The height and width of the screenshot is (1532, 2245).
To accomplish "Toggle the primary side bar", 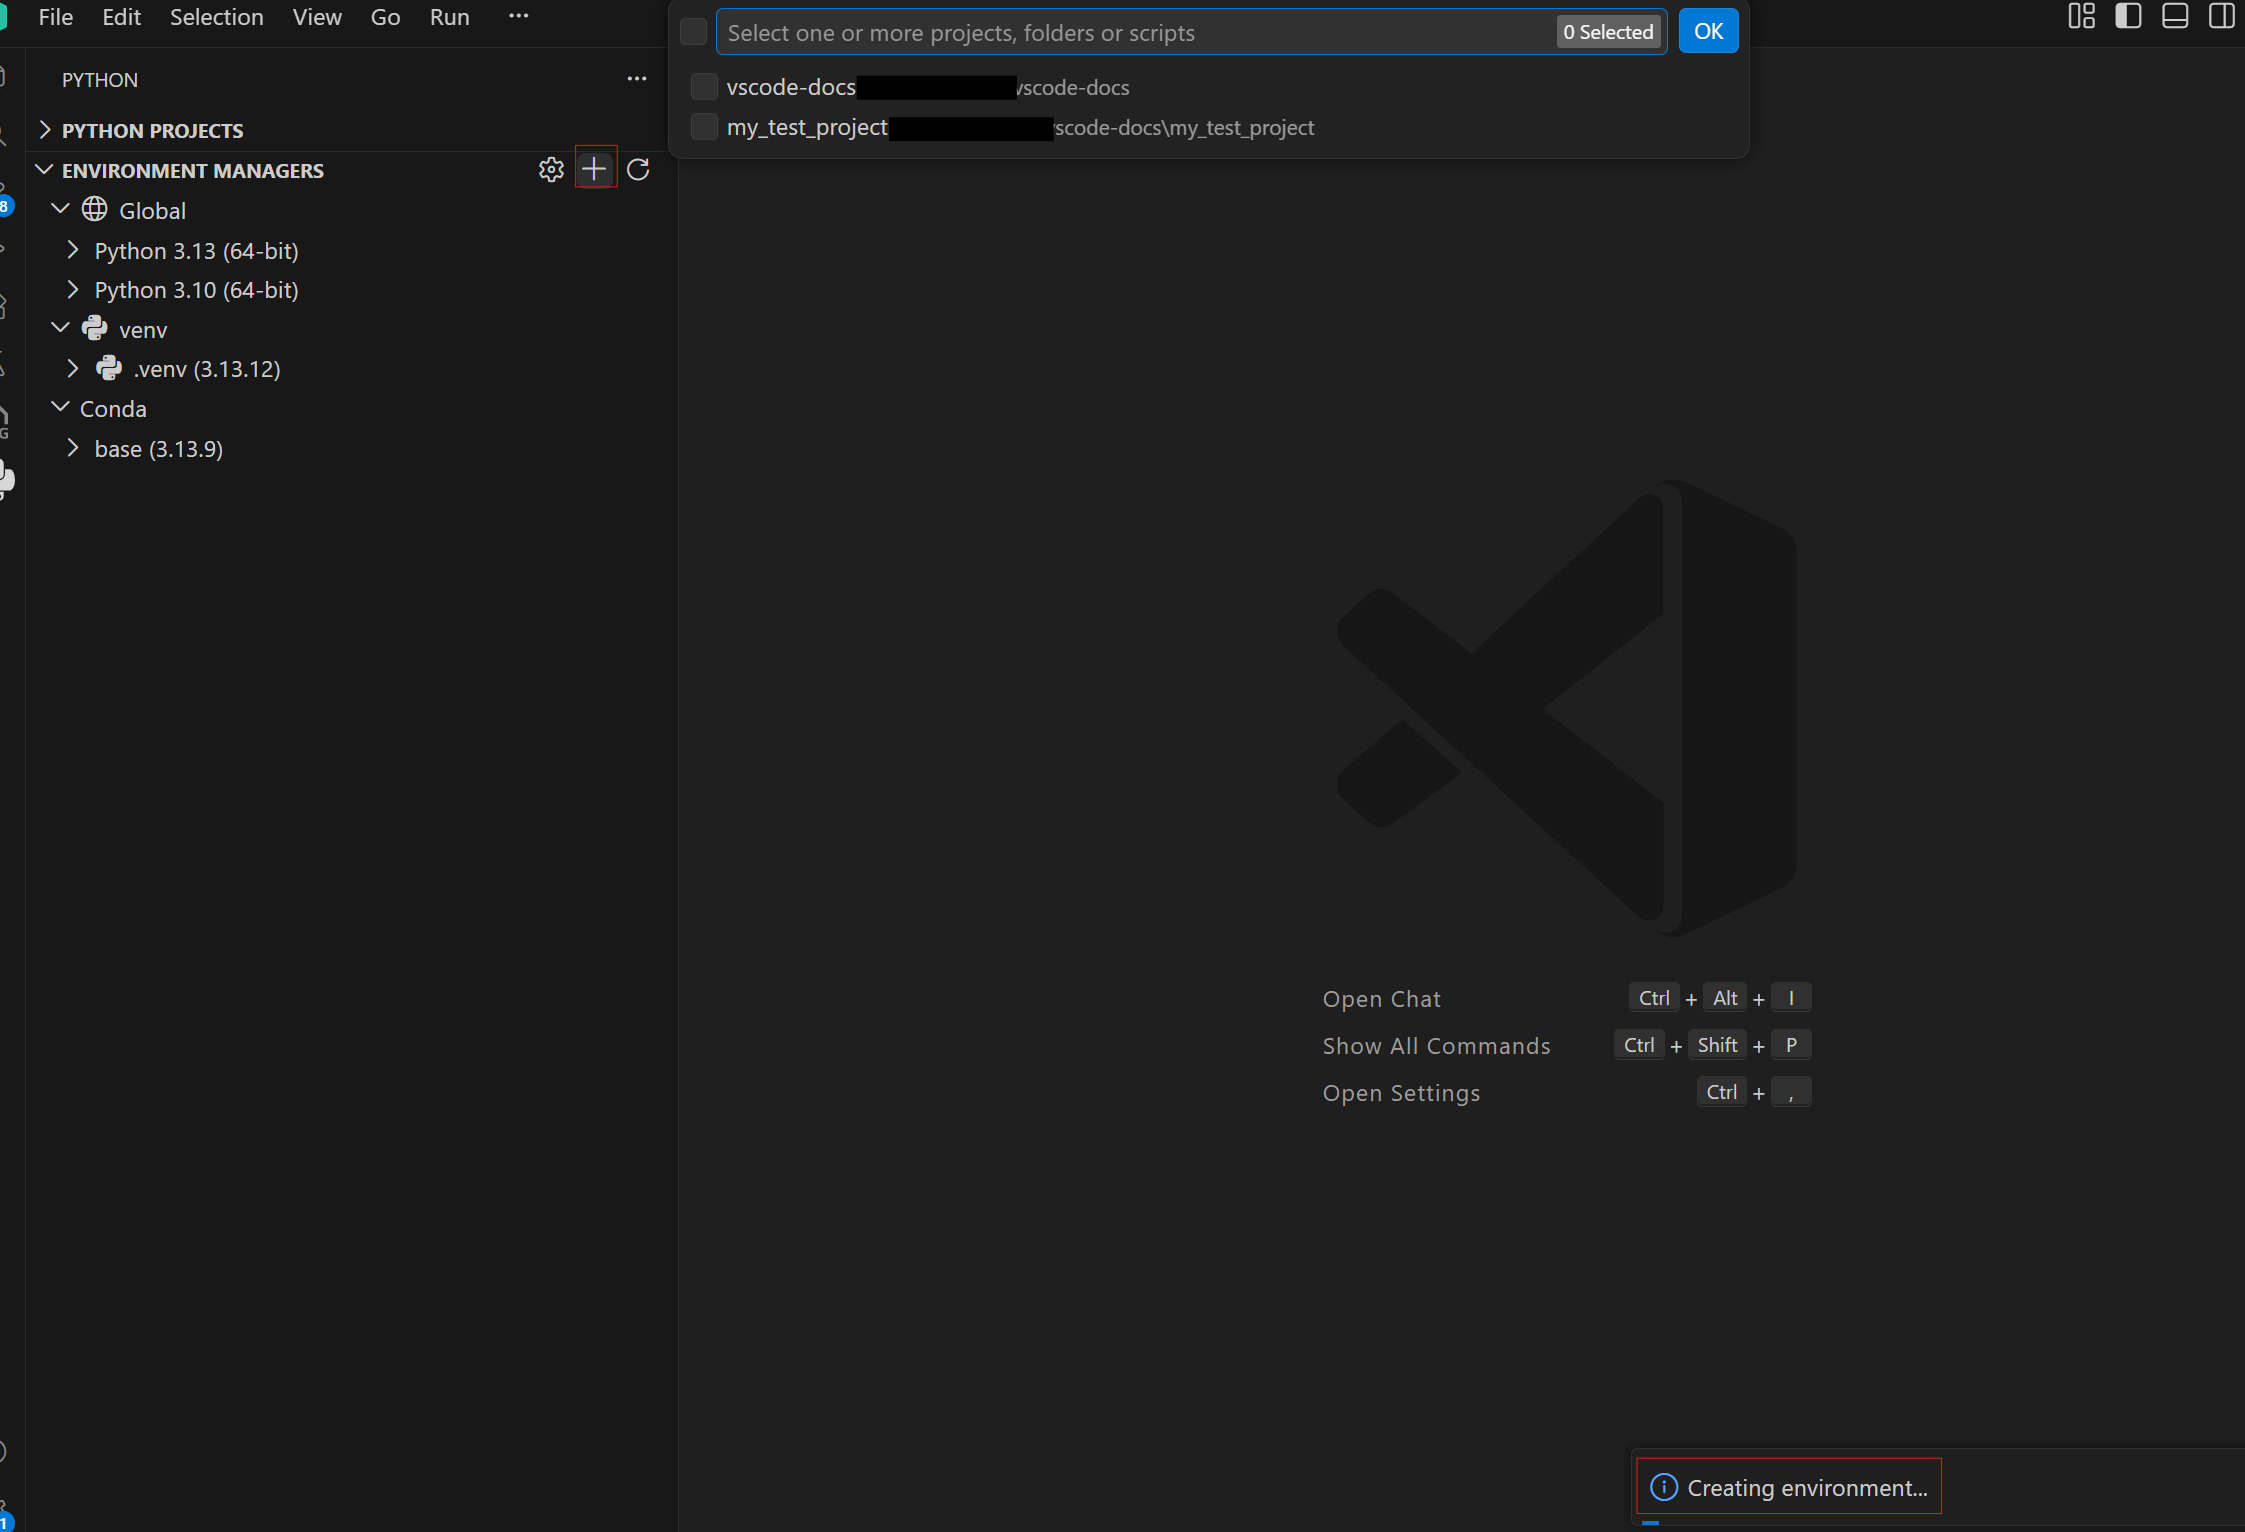I will tap(2129, 16).
